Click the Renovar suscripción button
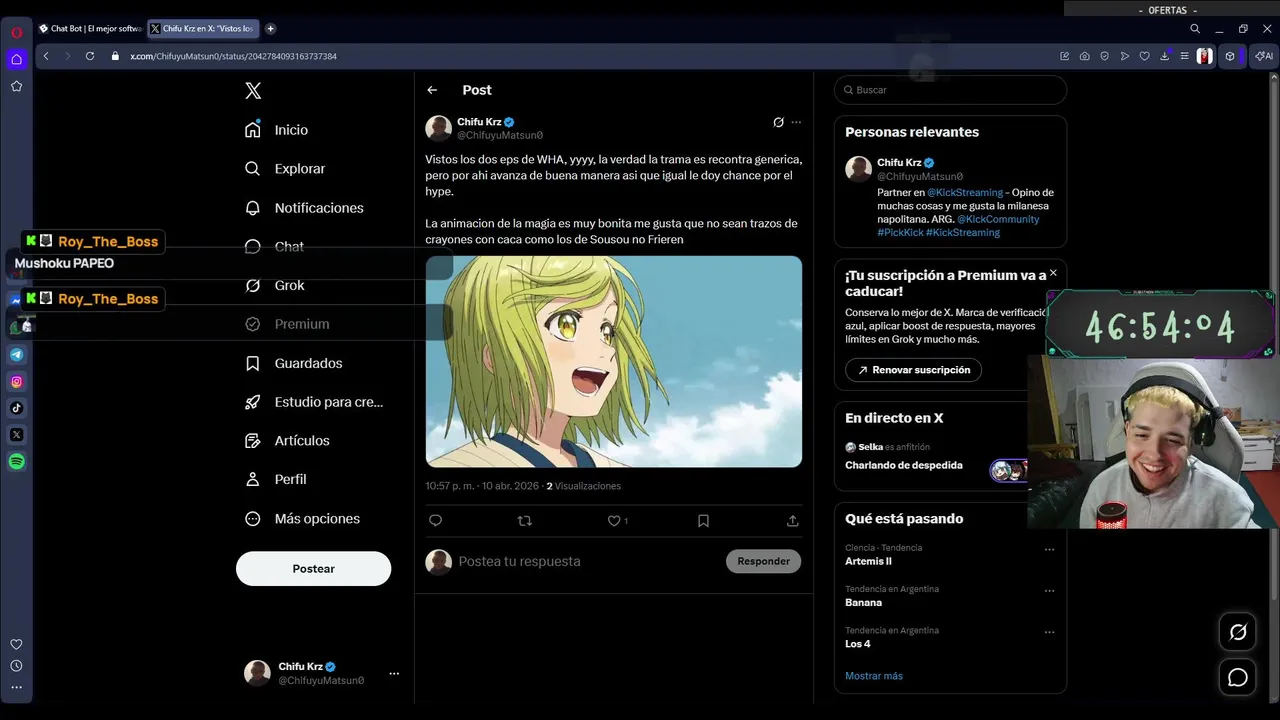The width and height of the screenshot is (1280, 720). [913, 370]
